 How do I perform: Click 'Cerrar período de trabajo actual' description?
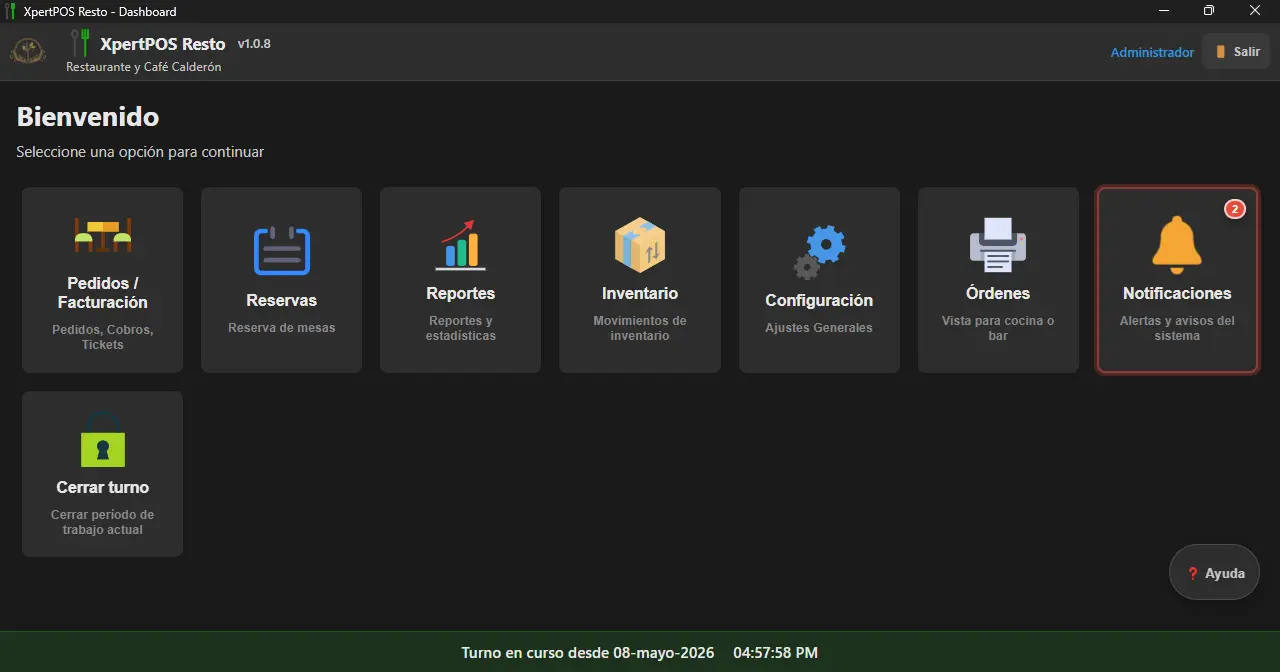102,522
